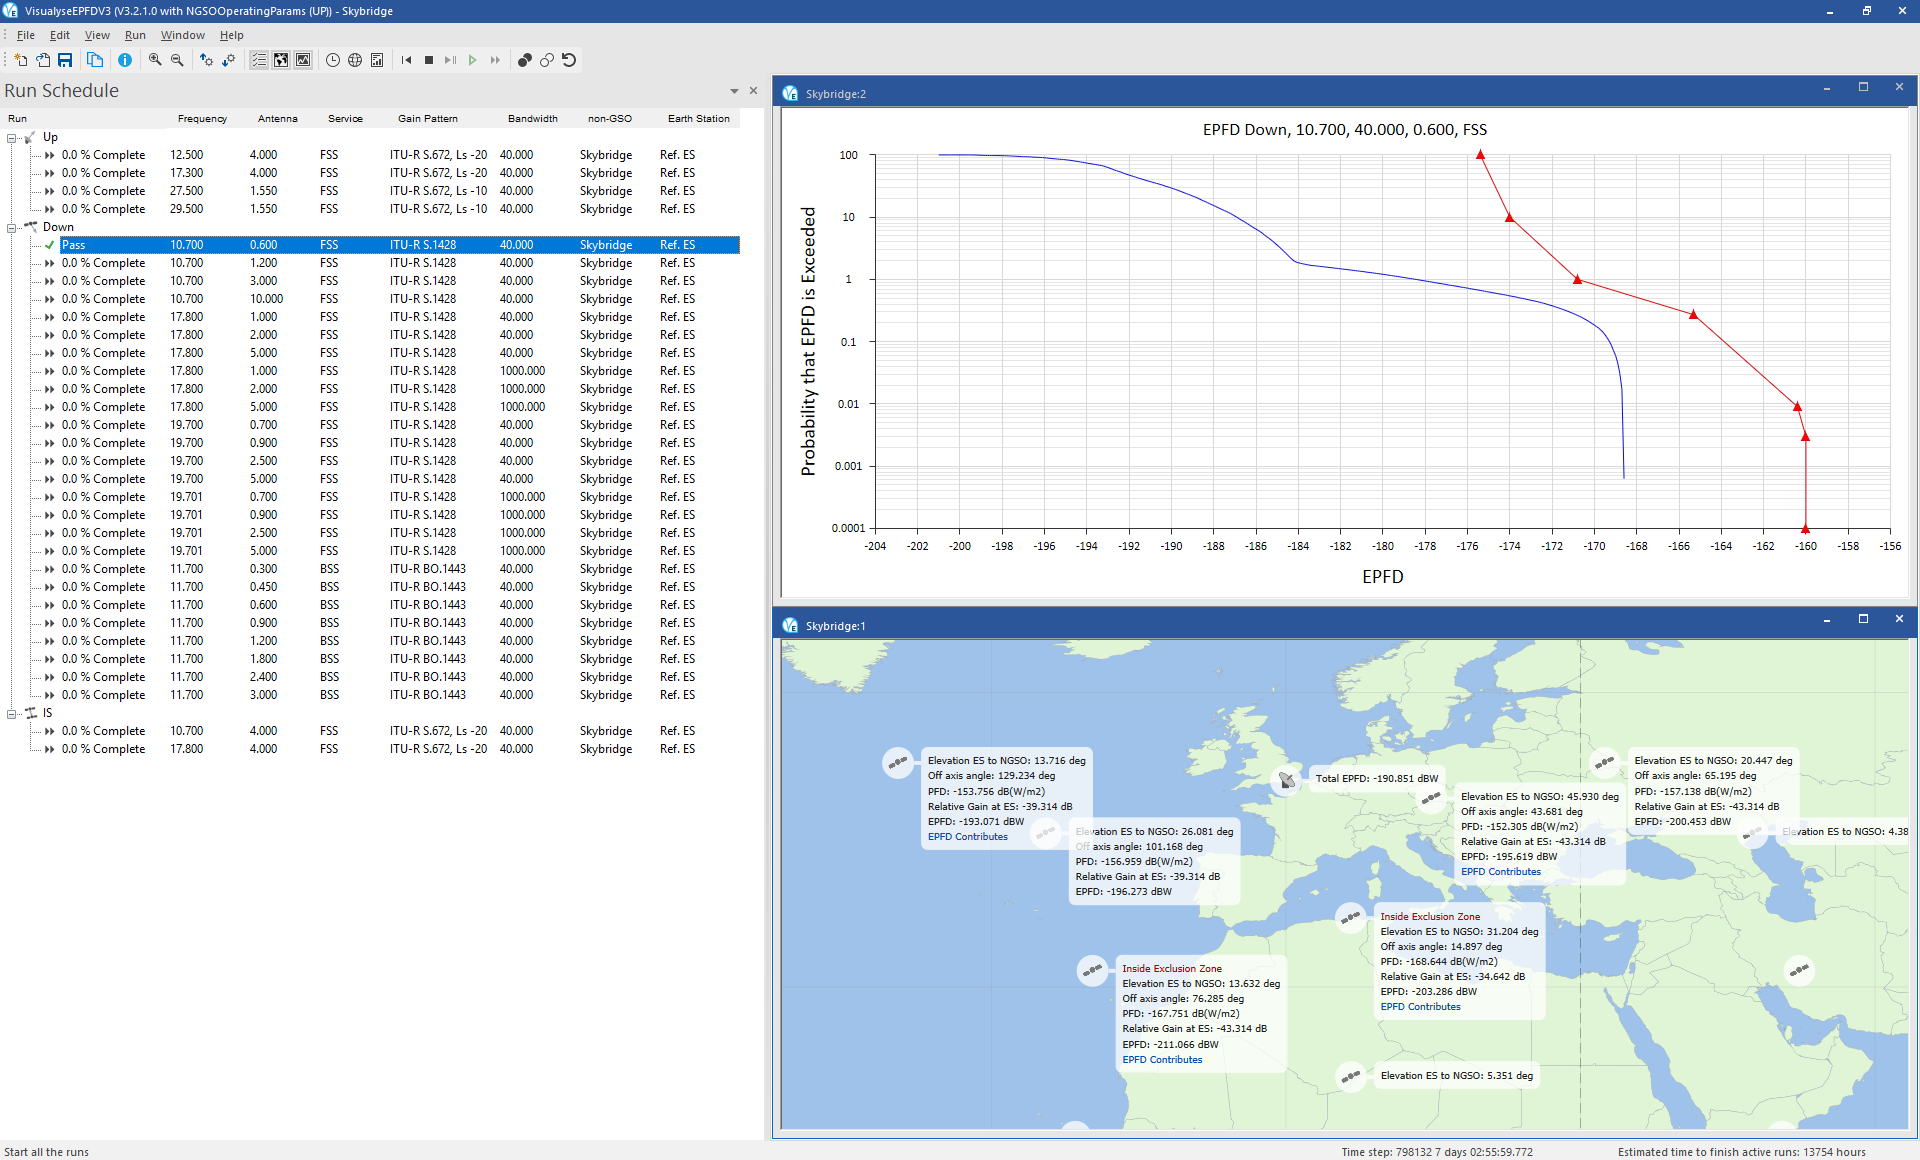Collapse the Up runs tree group

click(x=12, y=138)
